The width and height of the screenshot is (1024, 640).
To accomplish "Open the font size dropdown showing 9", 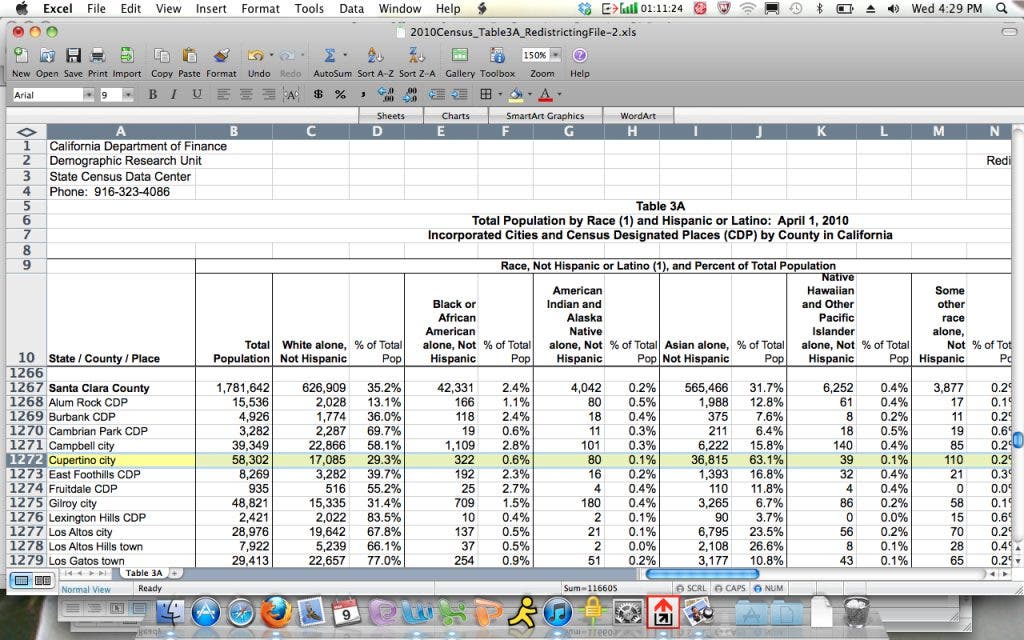I will [x=128, y=95].
